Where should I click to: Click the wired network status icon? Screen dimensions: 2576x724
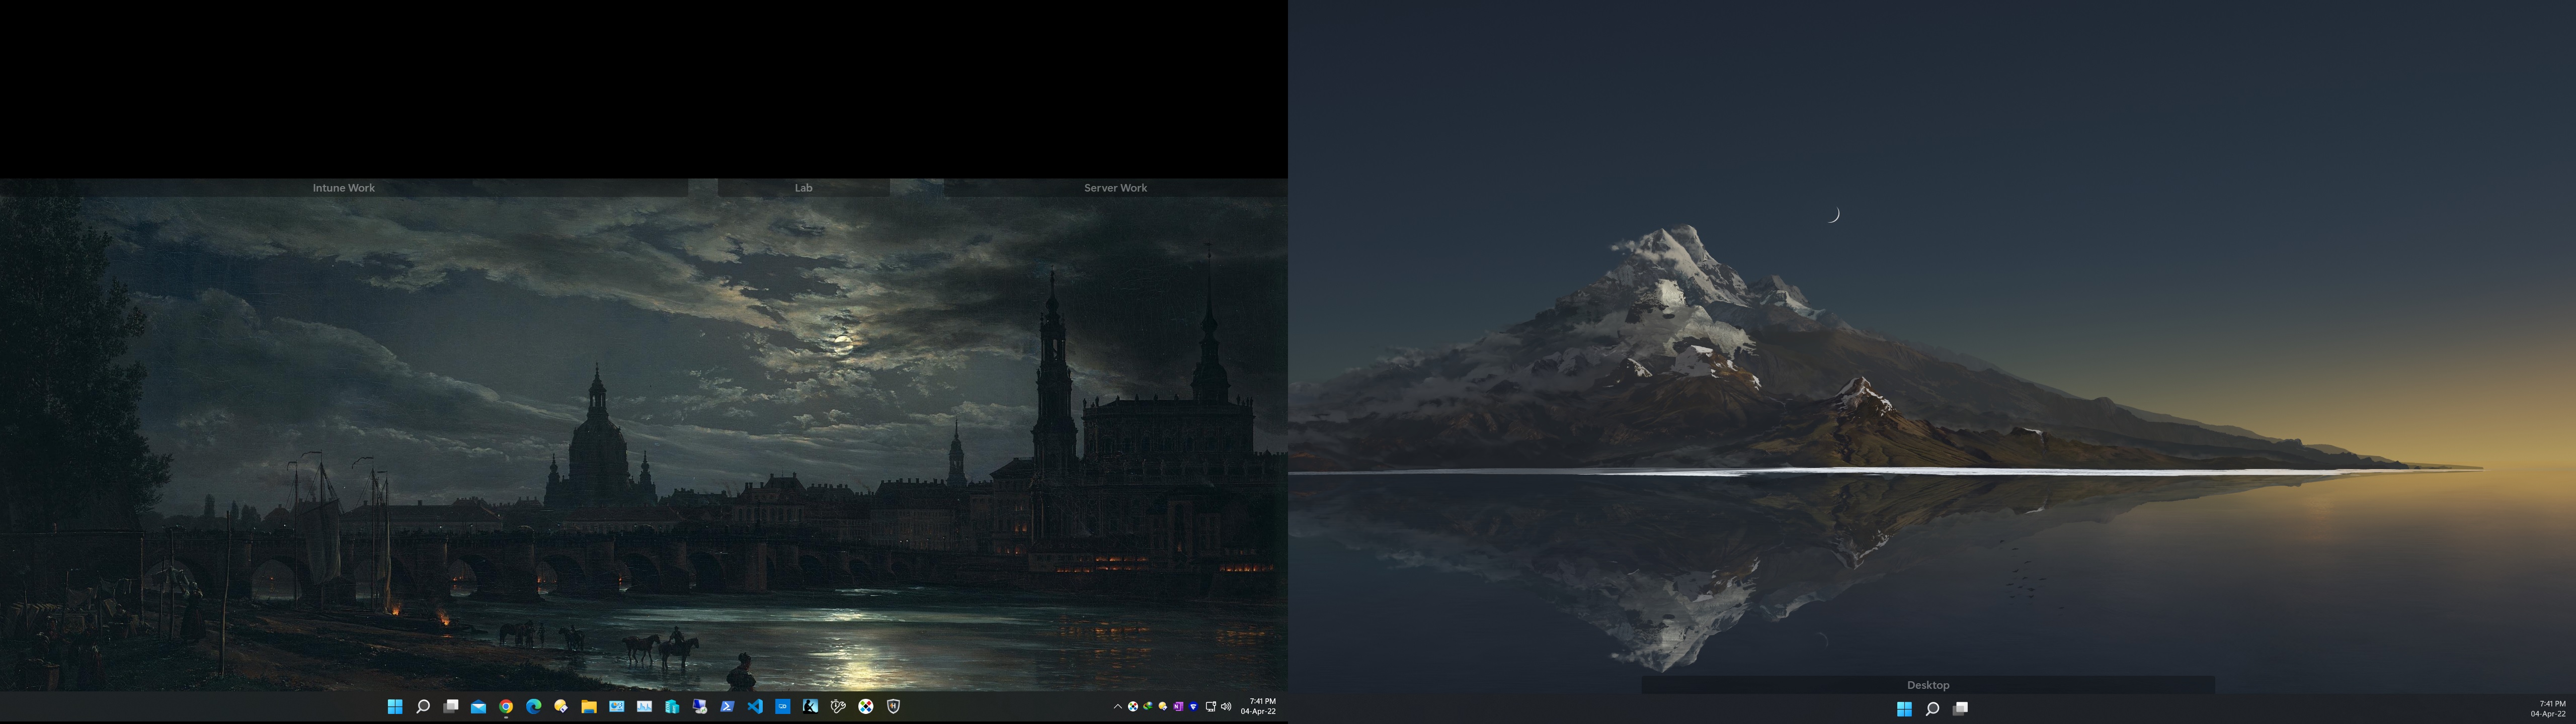click(x=1211, y=707)
